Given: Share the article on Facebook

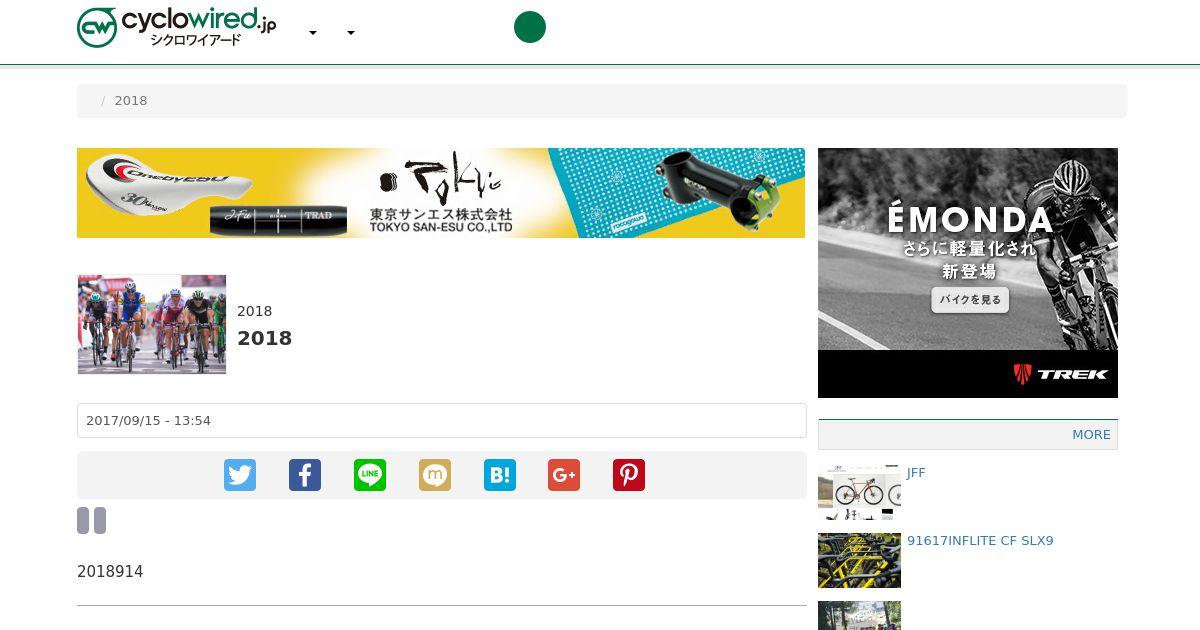Looking at the screenshot, I should tap(305, 475).
